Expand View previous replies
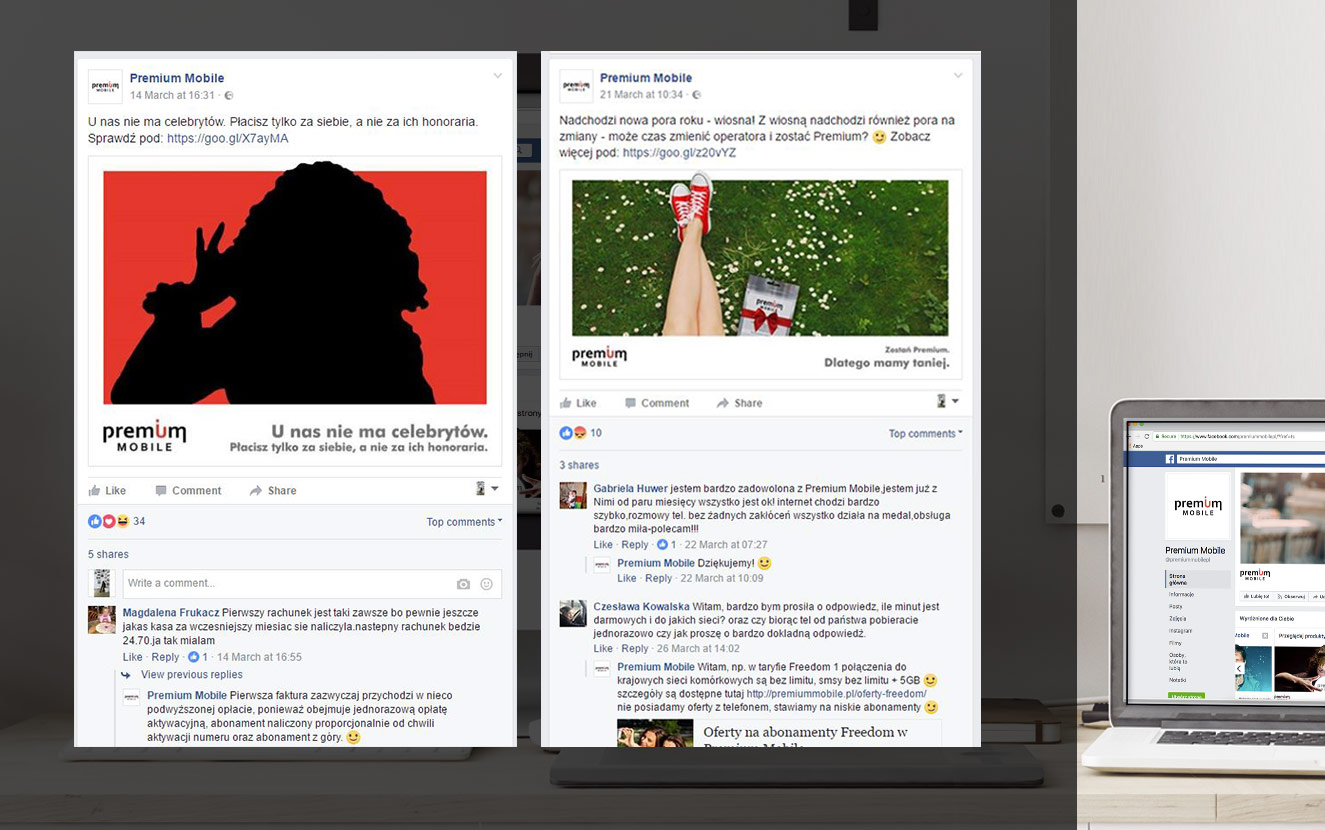The height and width of the screenshot is (830, 1325). [191, 675]
